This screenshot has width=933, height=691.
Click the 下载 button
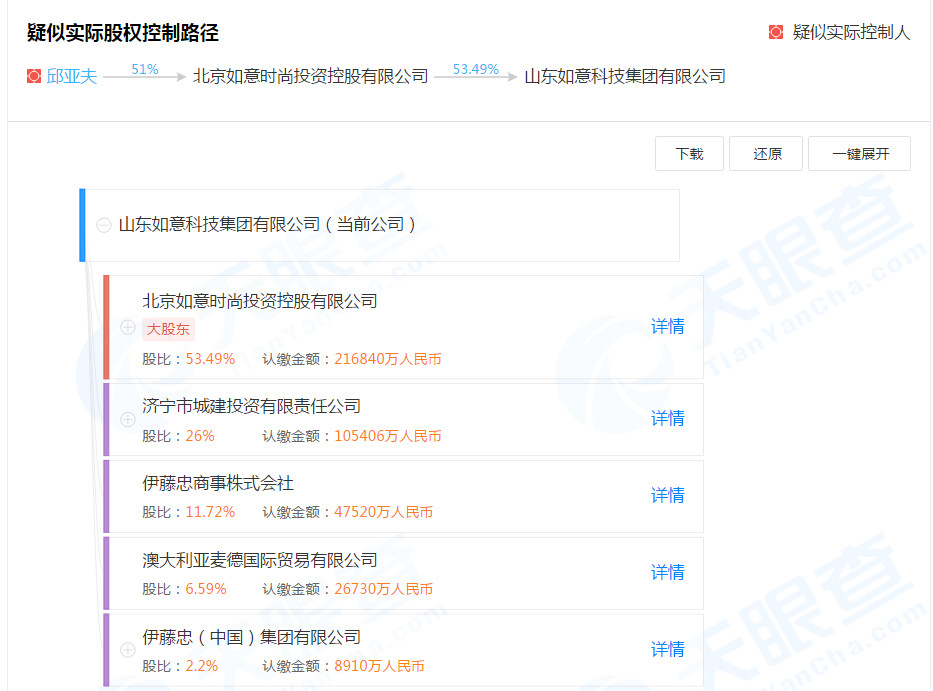[689, 154]
